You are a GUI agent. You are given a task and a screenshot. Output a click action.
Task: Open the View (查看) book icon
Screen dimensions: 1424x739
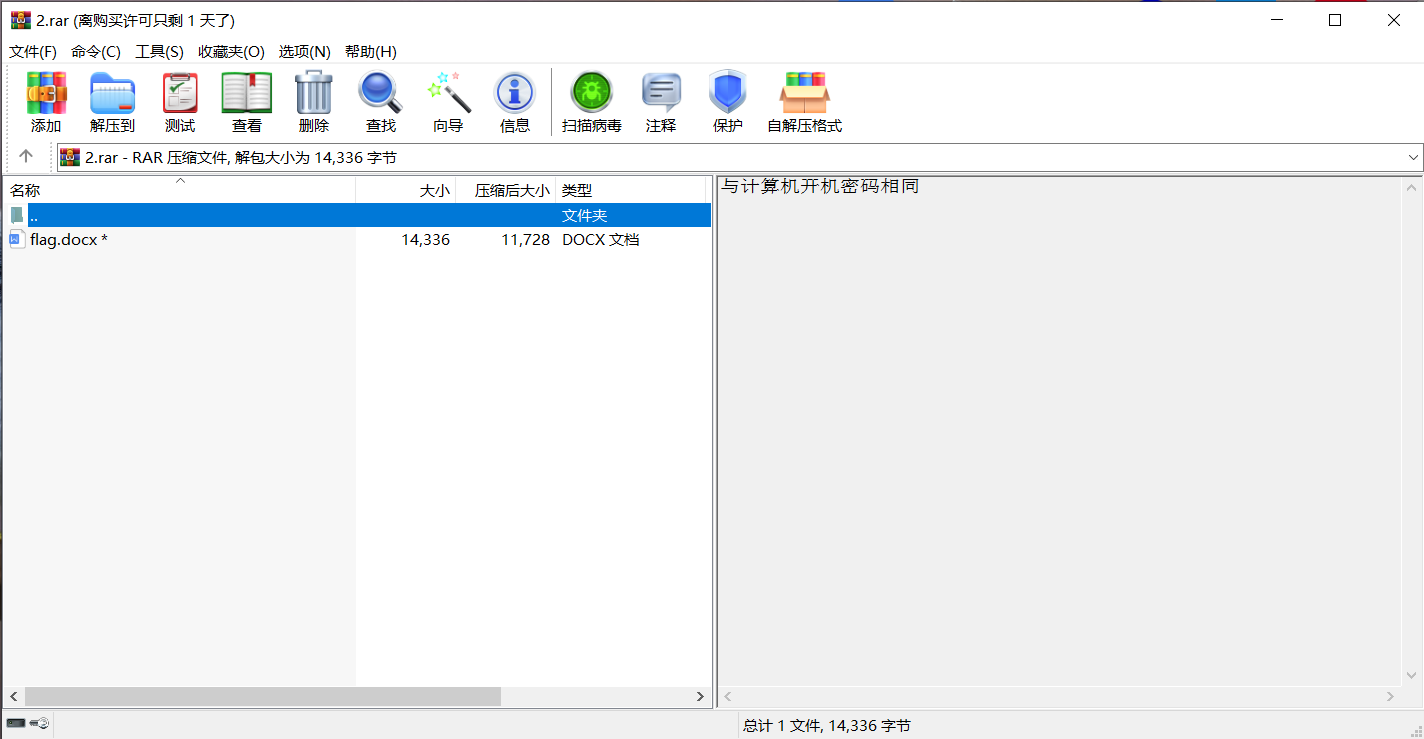pos(246,93)
